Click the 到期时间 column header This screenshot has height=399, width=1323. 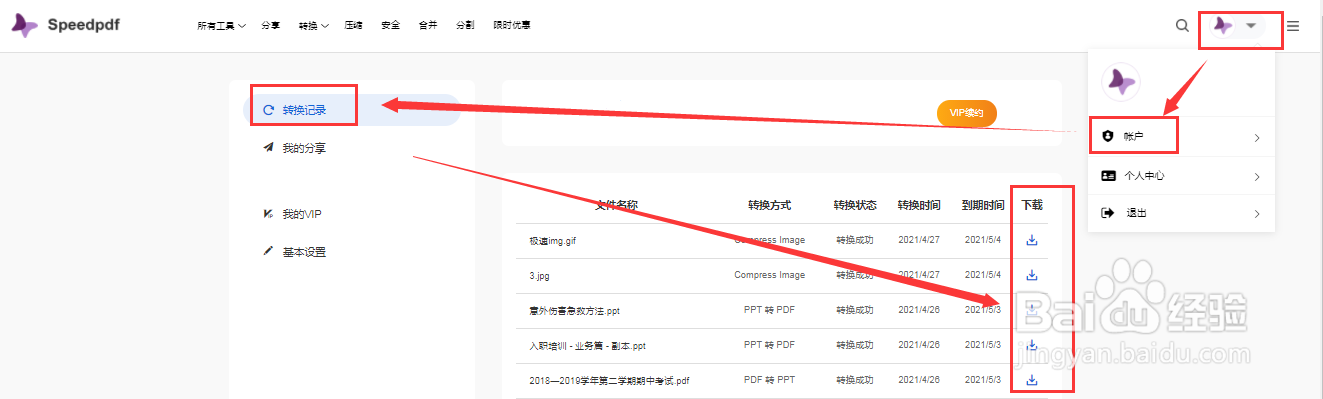983,205
